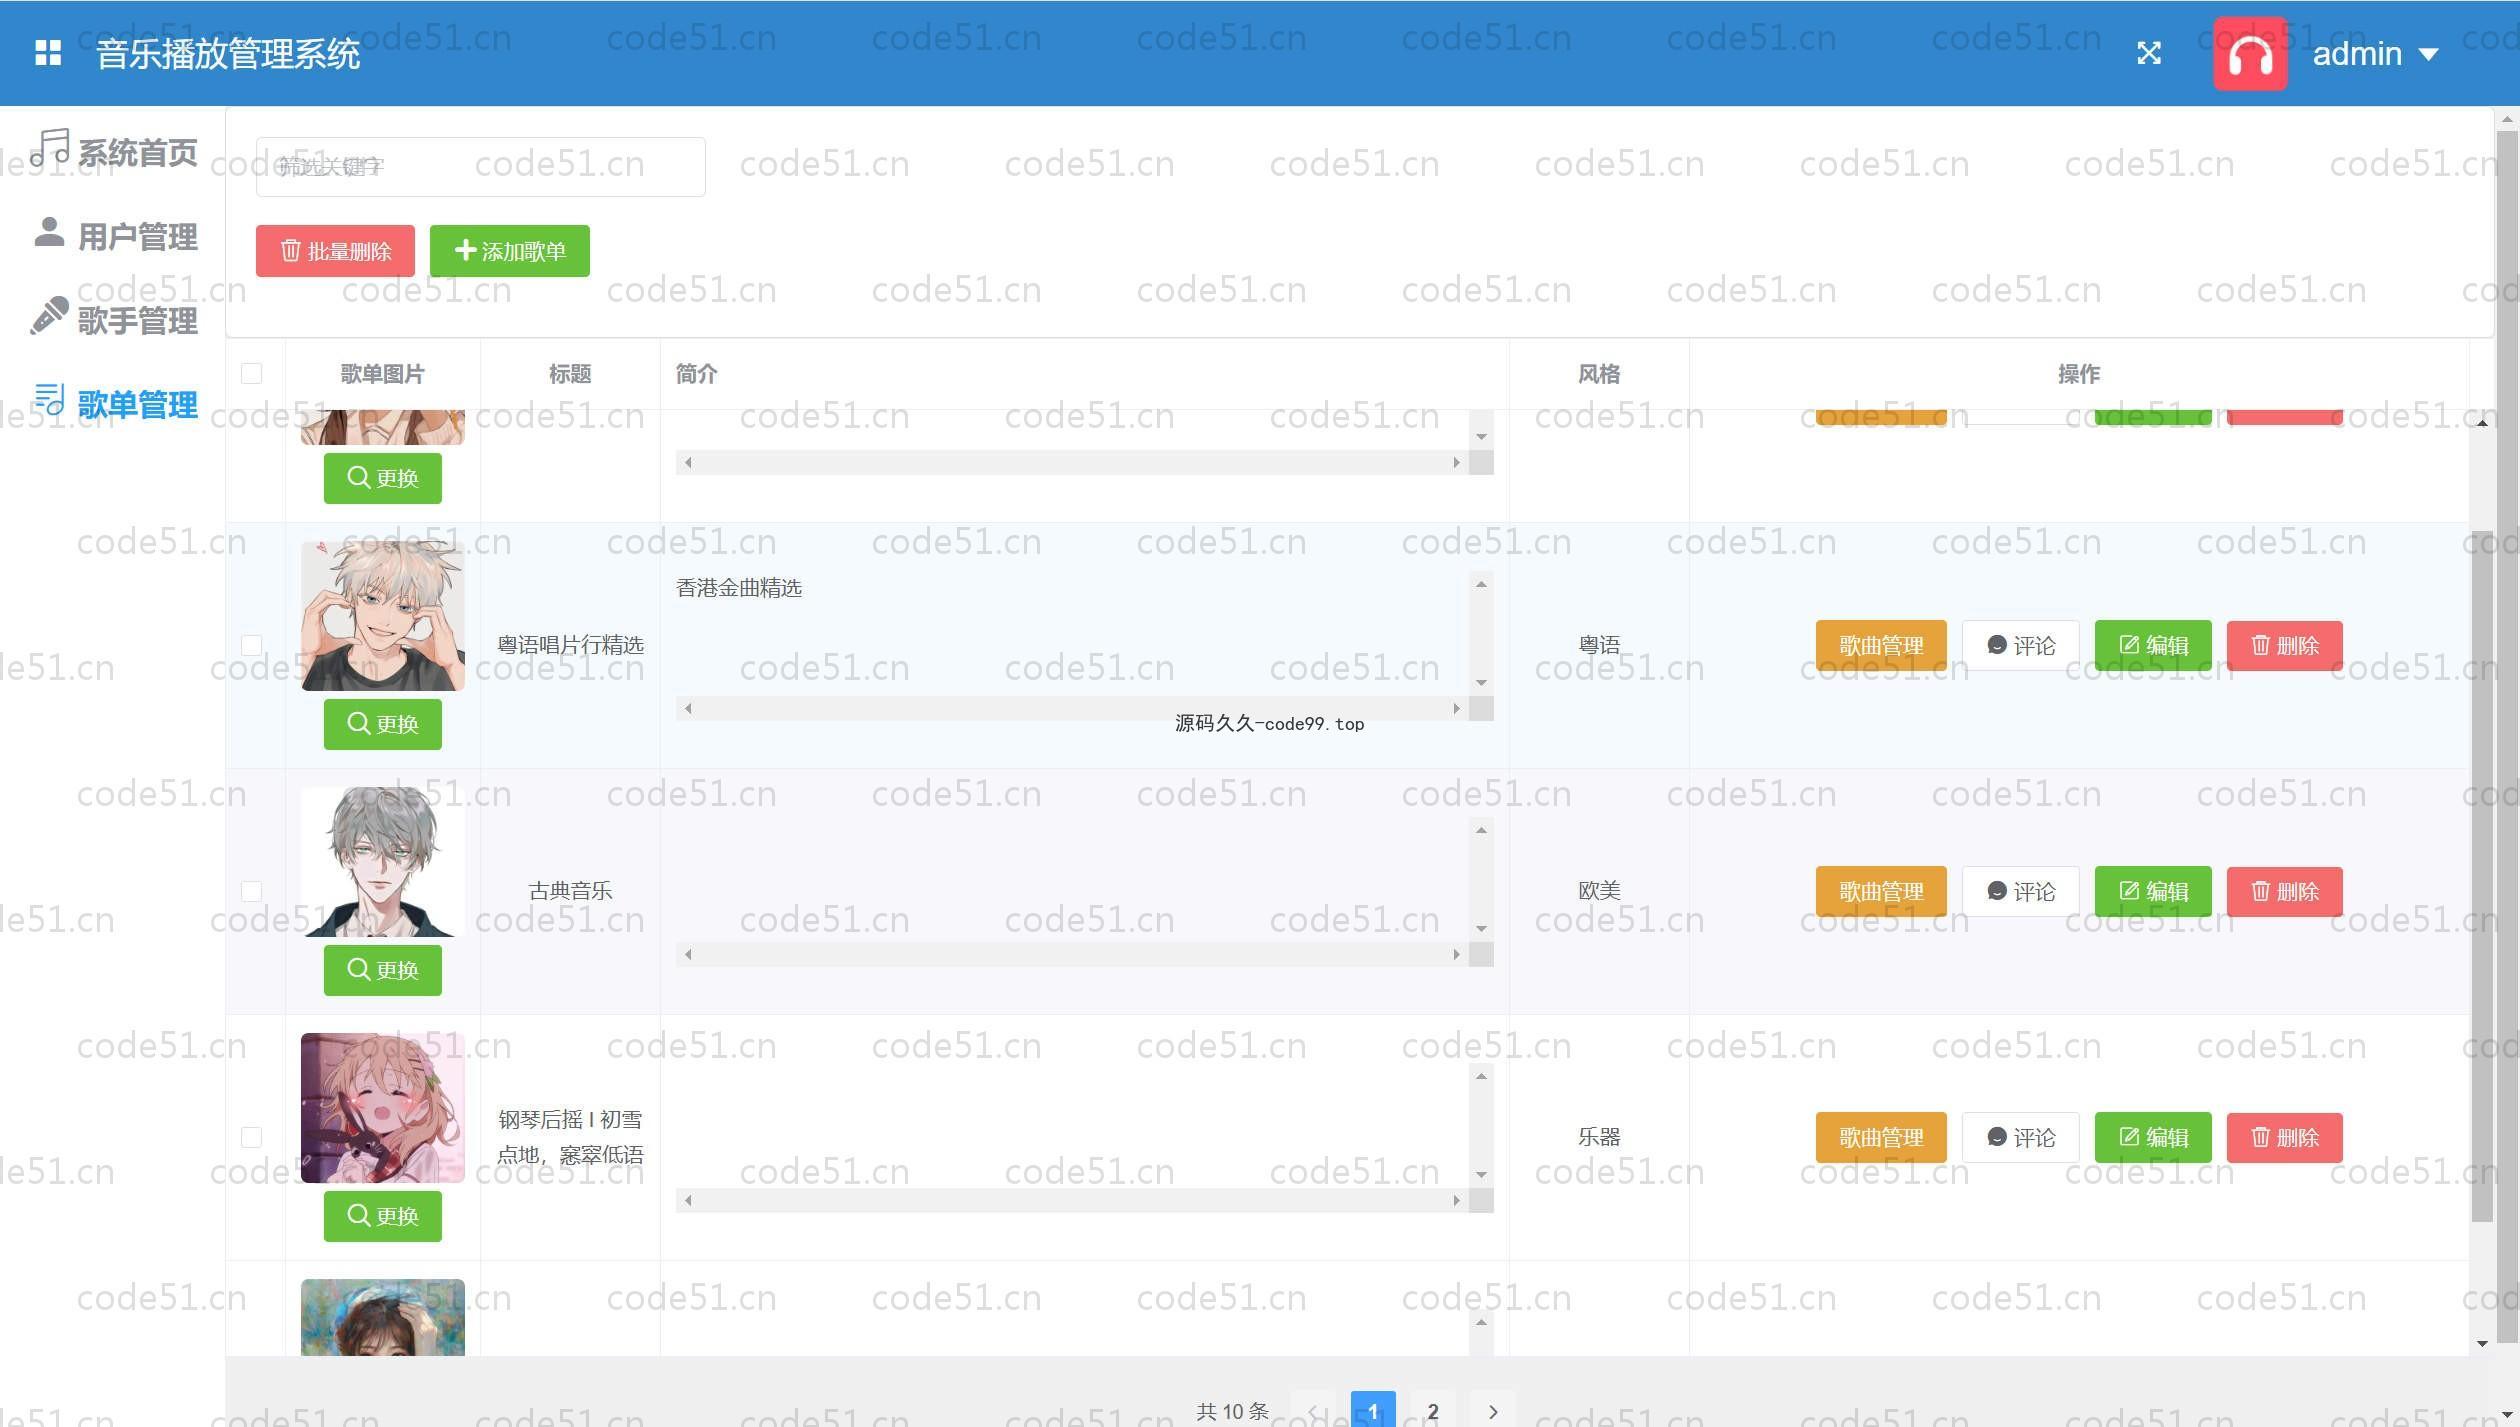Click left arrow of 古典音乐 row horizontal scrollbar
The width and height of the screenshot is (2520, 1427).
click(688, 955)
